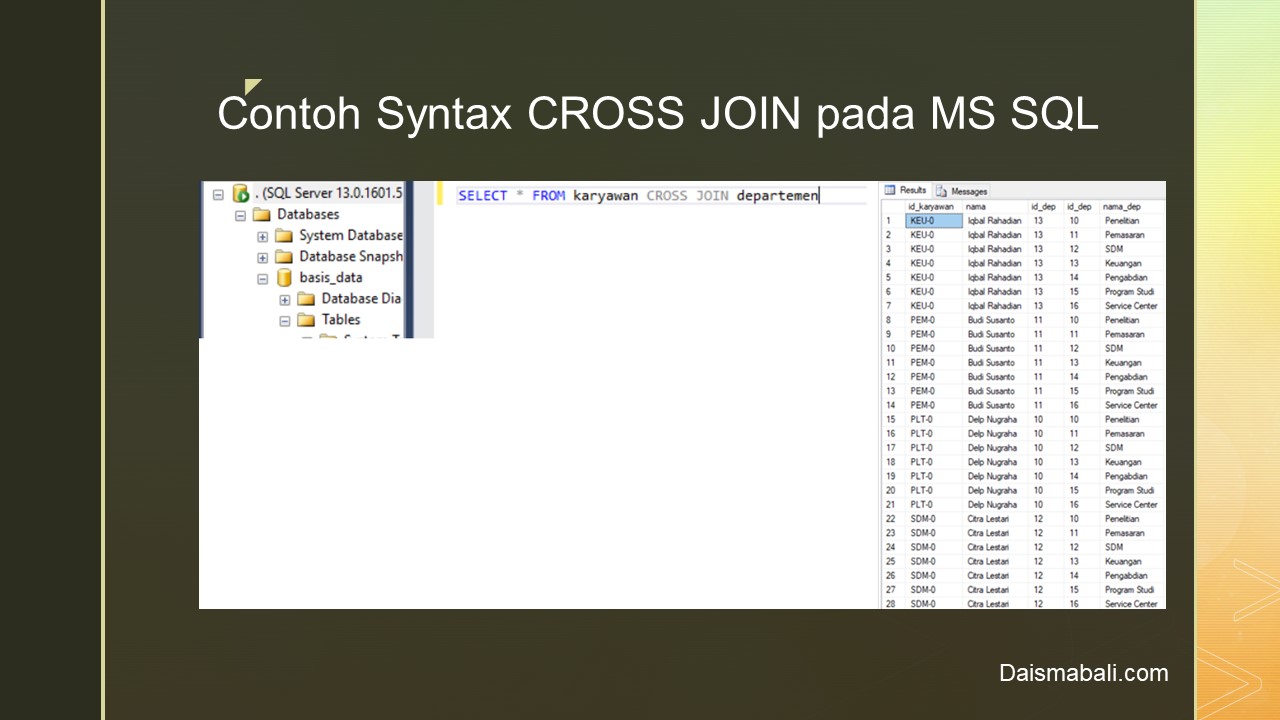
Task: Click the Daismabali.com text
Action: (1083, 673)
